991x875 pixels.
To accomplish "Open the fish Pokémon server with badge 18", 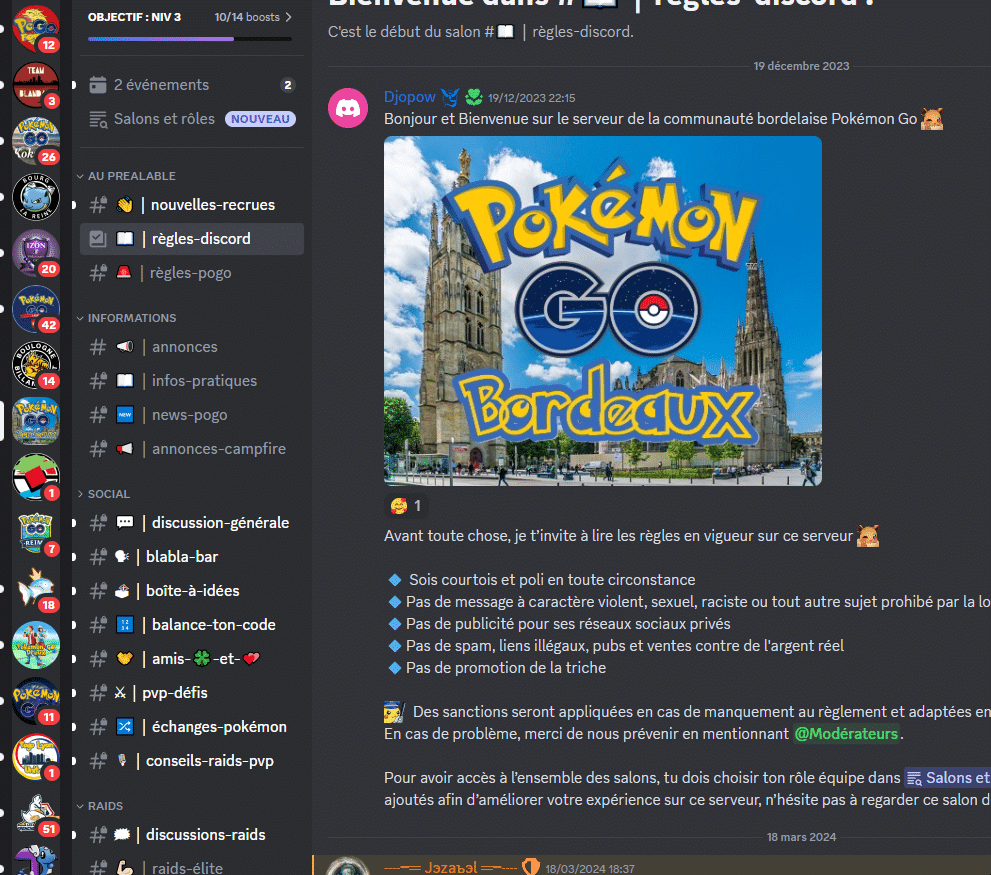I will coord(36,589).
